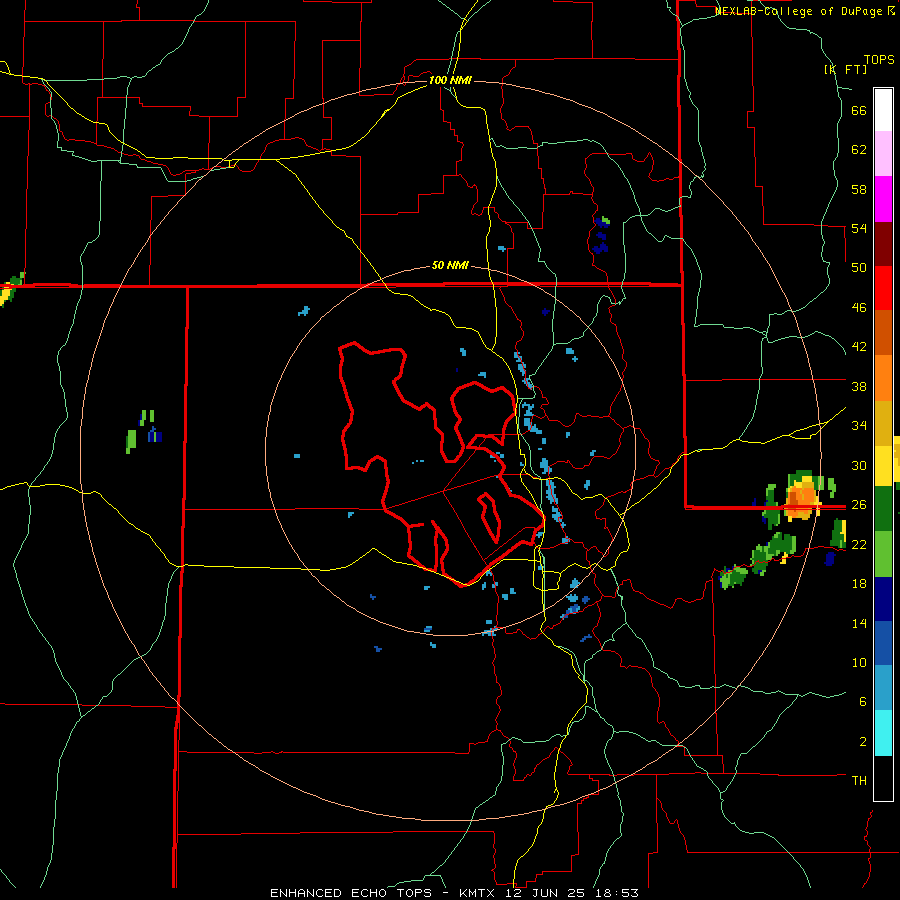Select the 50 NMI range ring label
The height and width of the screenshot is (900, 900).
pyautogui.click(x=450, y=265)
